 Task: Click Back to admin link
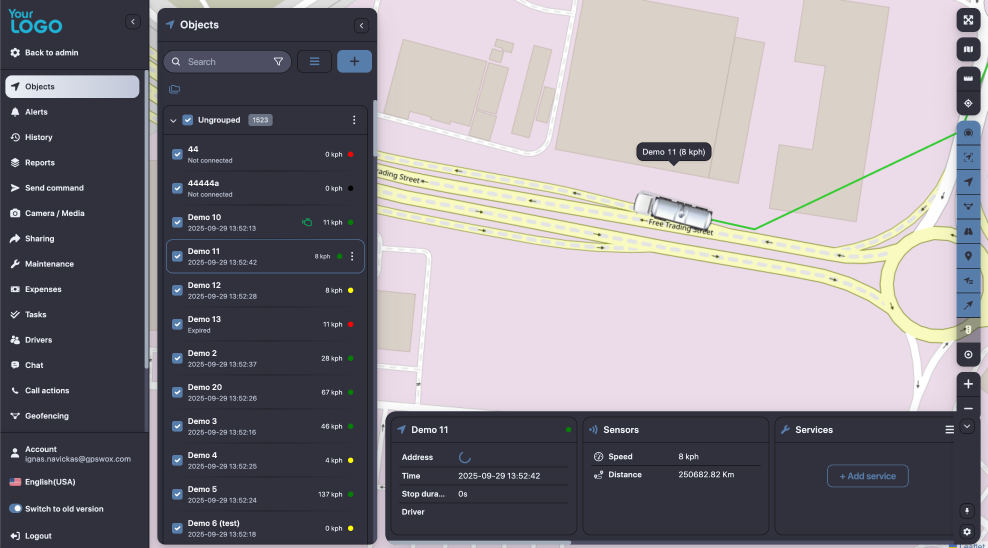tap(51, 53)
